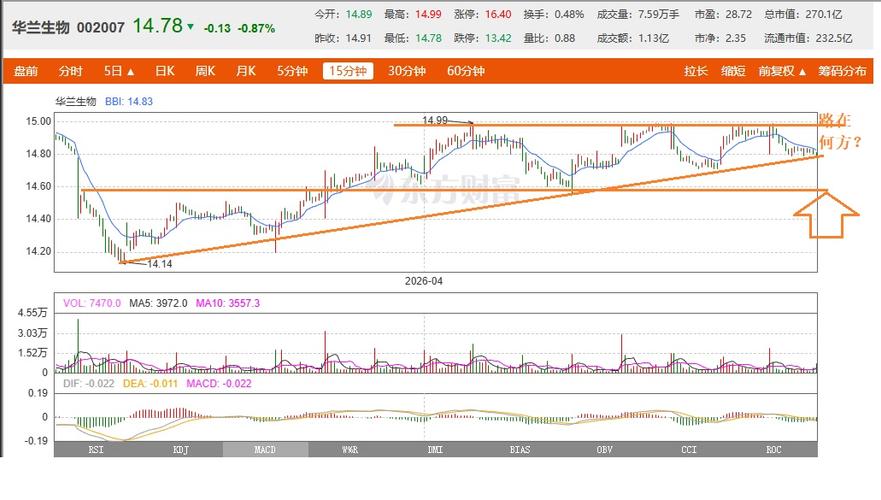
Task: Click the 跌停 value 13.42
Action: point(498,38)
